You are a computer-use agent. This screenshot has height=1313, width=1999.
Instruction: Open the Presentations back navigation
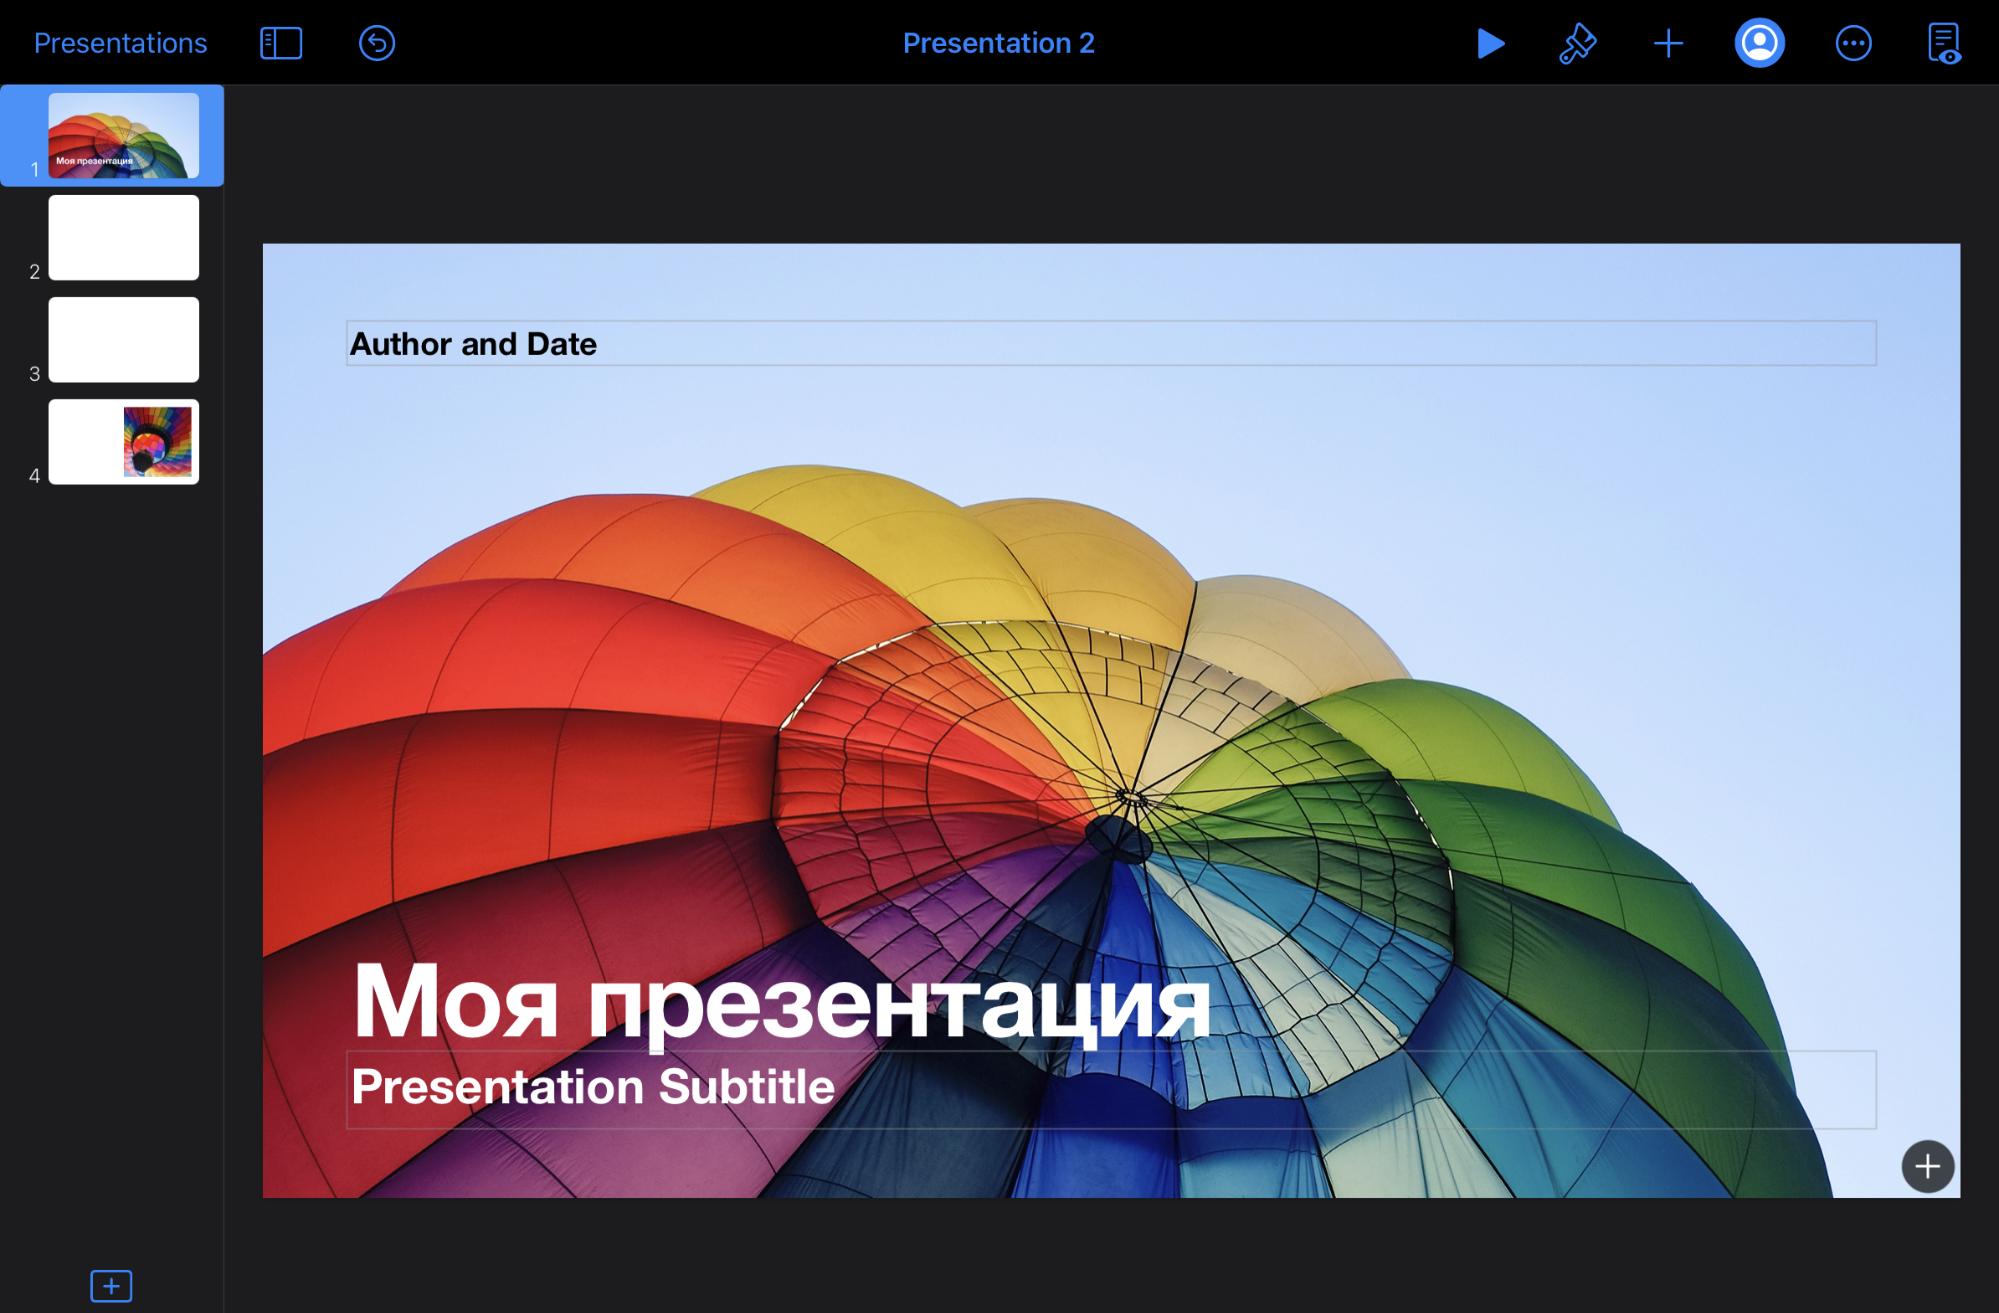pos(120,42)
